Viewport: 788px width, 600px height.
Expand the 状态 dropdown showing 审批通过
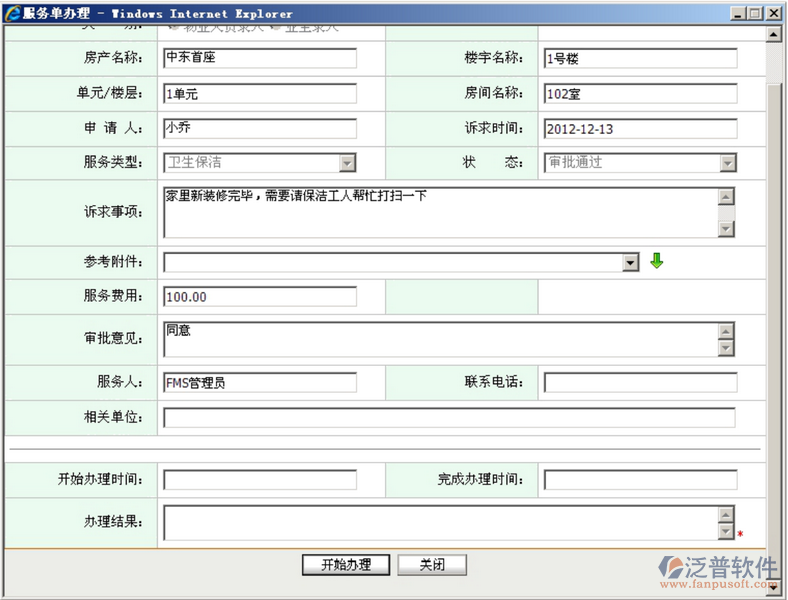(727, 163)
